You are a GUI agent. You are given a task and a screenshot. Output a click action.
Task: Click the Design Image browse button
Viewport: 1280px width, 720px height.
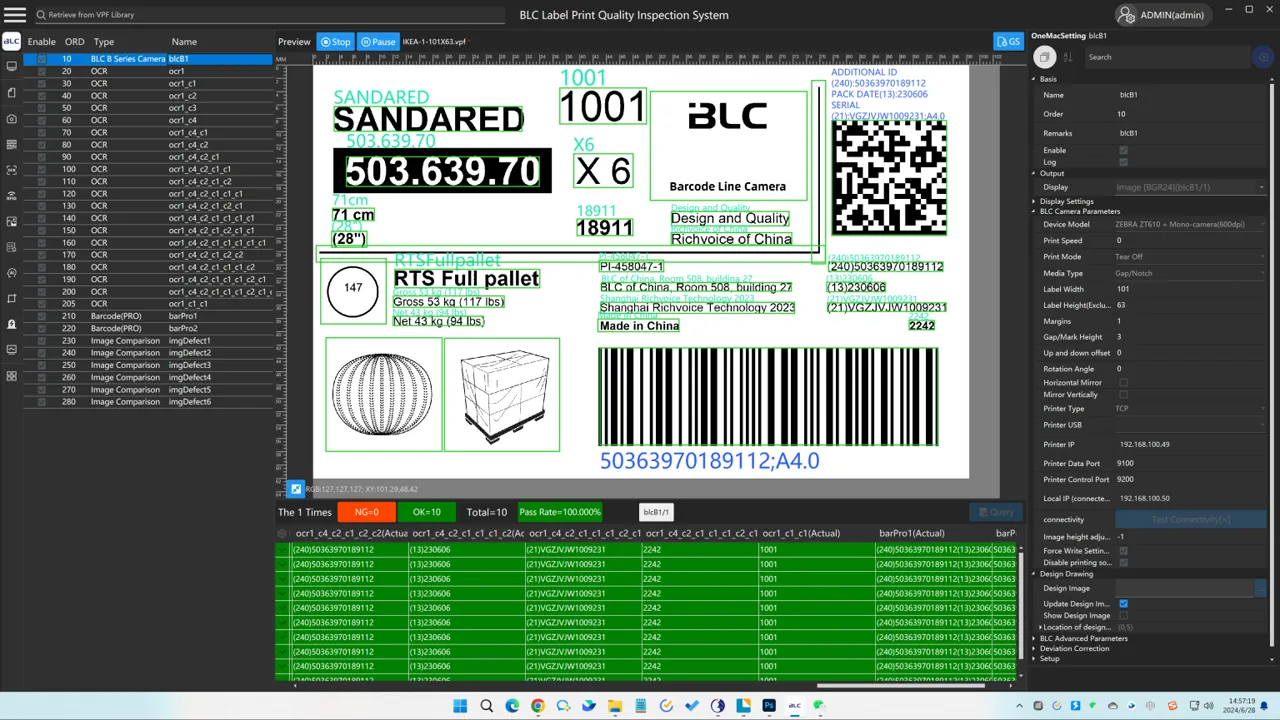(x=1261, y=588)
